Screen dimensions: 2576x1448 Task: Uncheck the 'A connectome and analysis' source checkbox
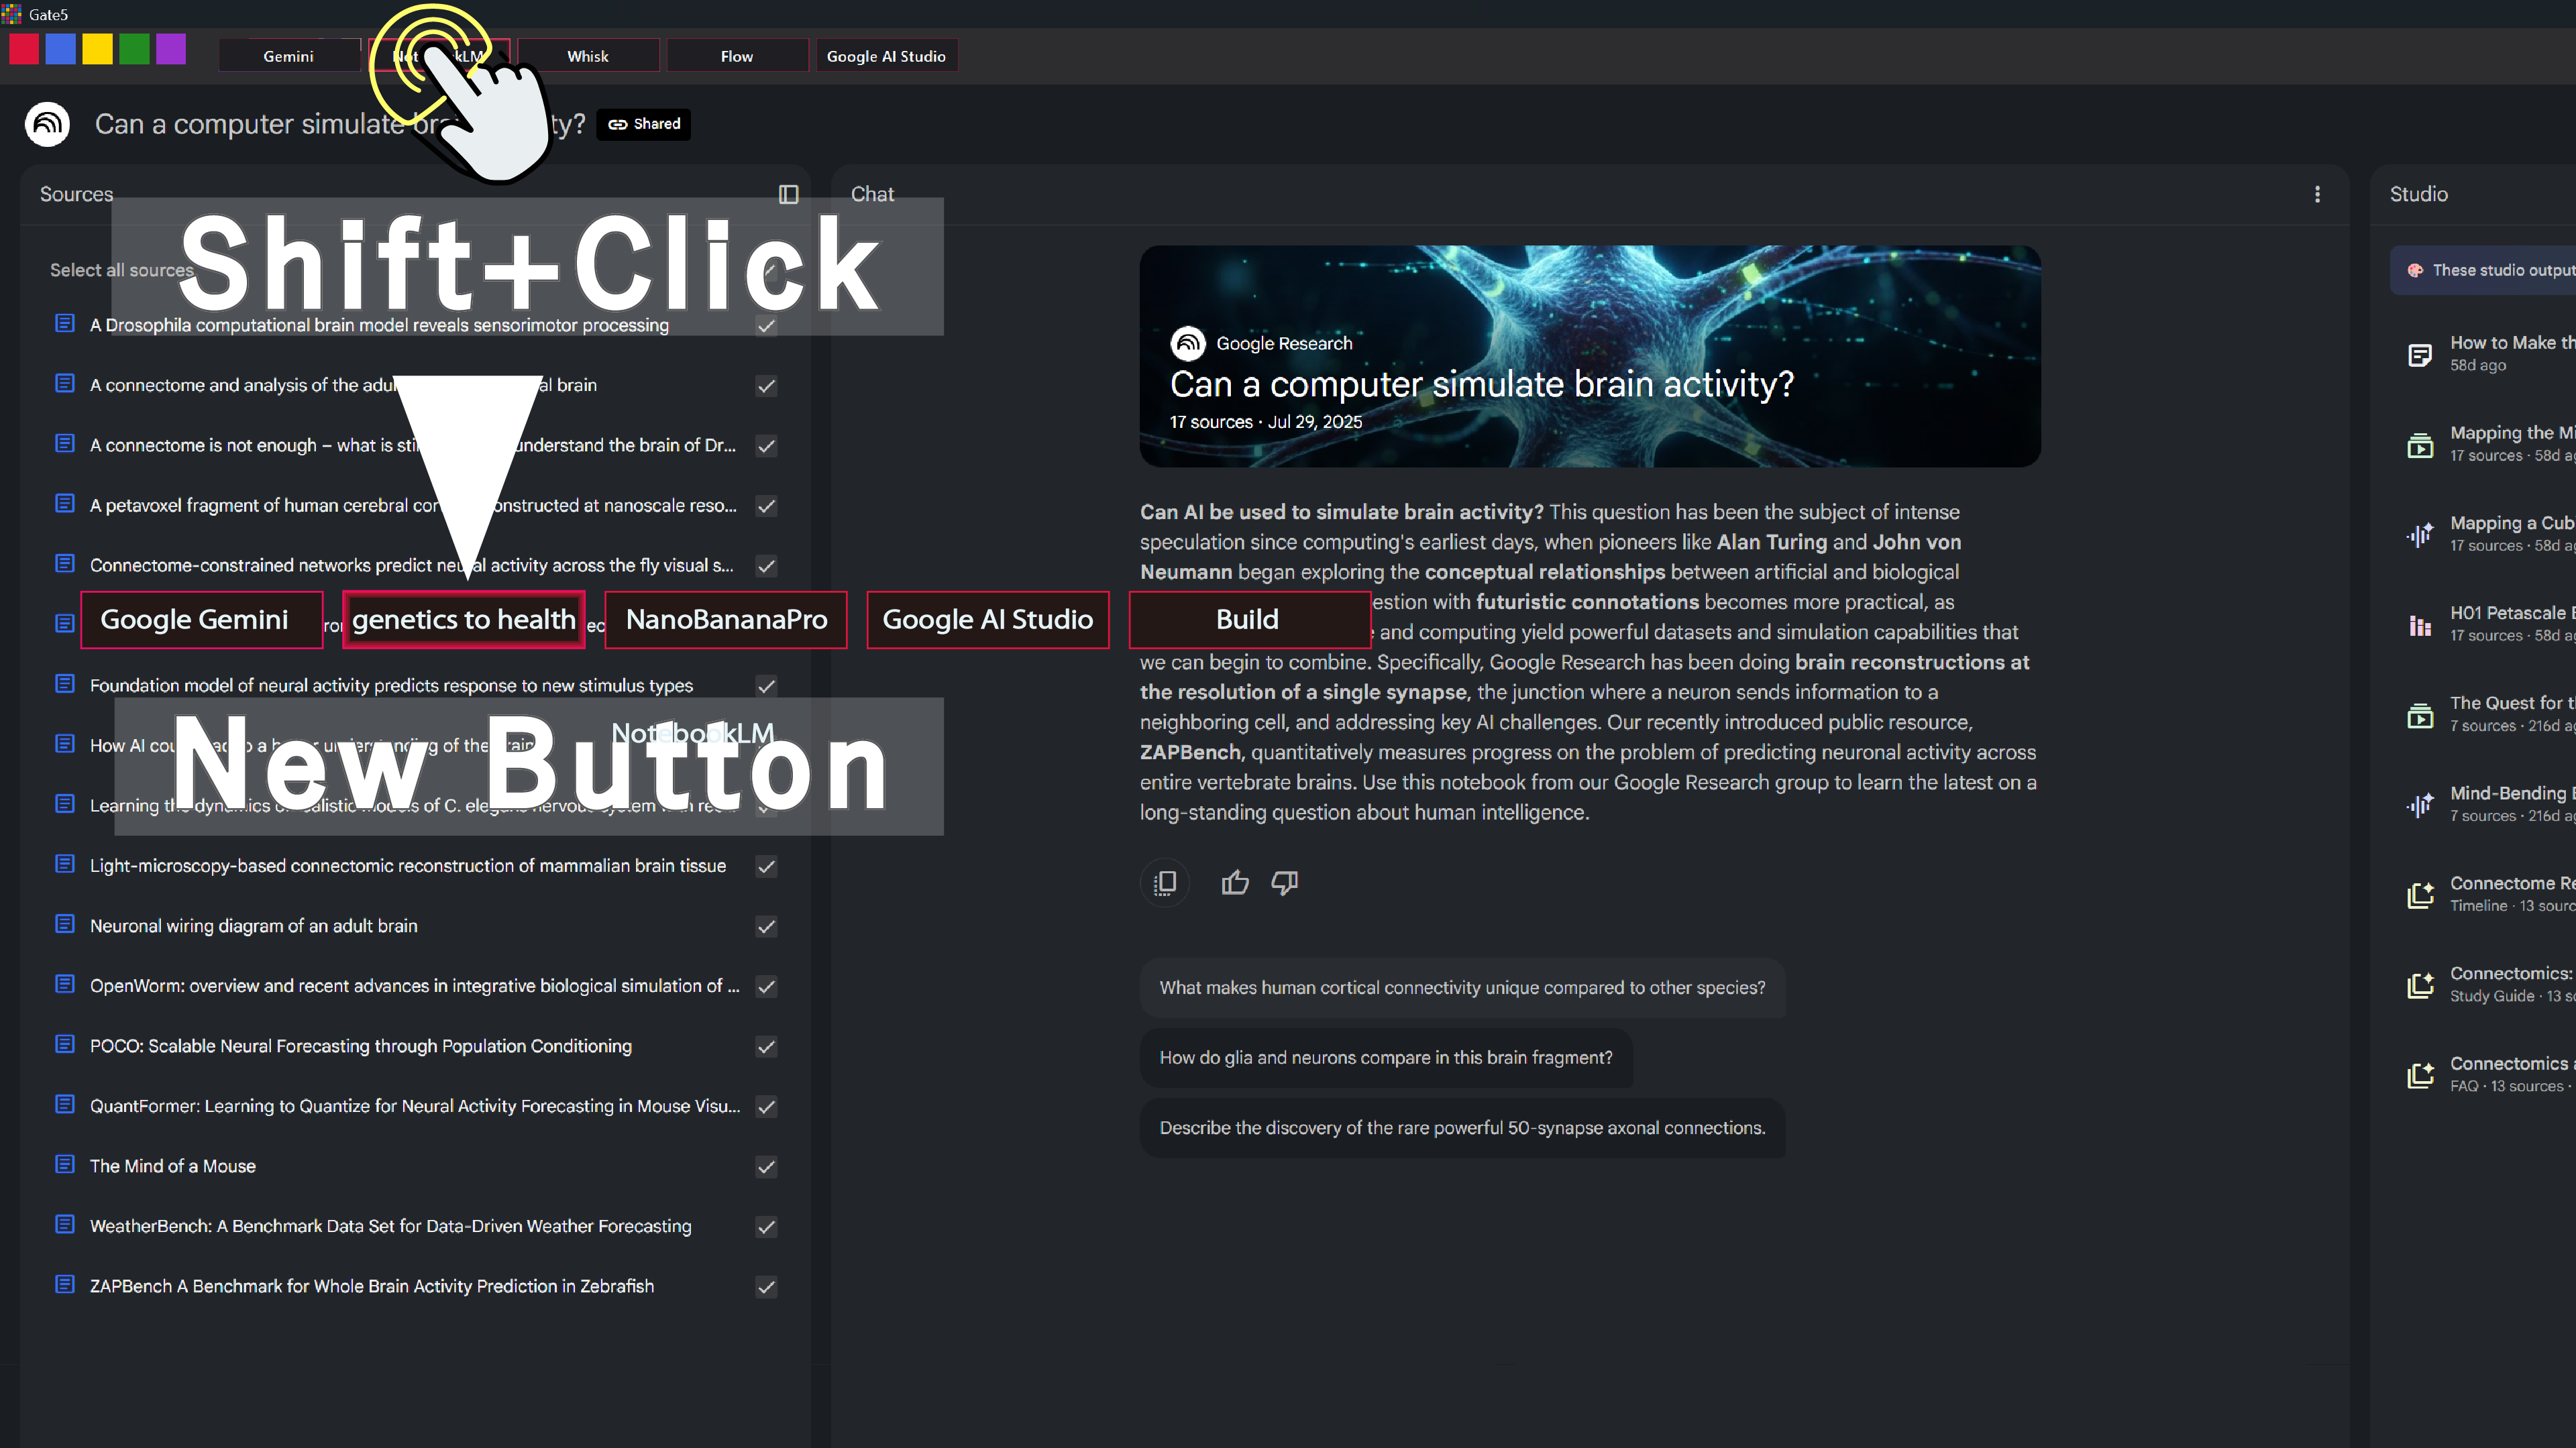(x=766, y=386)
